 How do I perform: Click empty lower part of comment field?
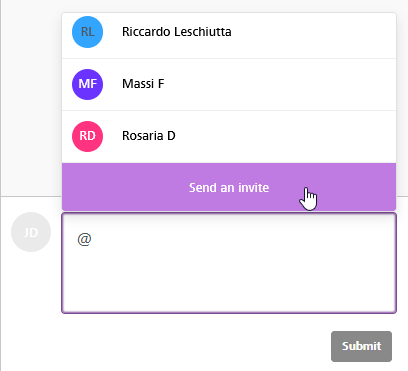(x=229, y=287)
